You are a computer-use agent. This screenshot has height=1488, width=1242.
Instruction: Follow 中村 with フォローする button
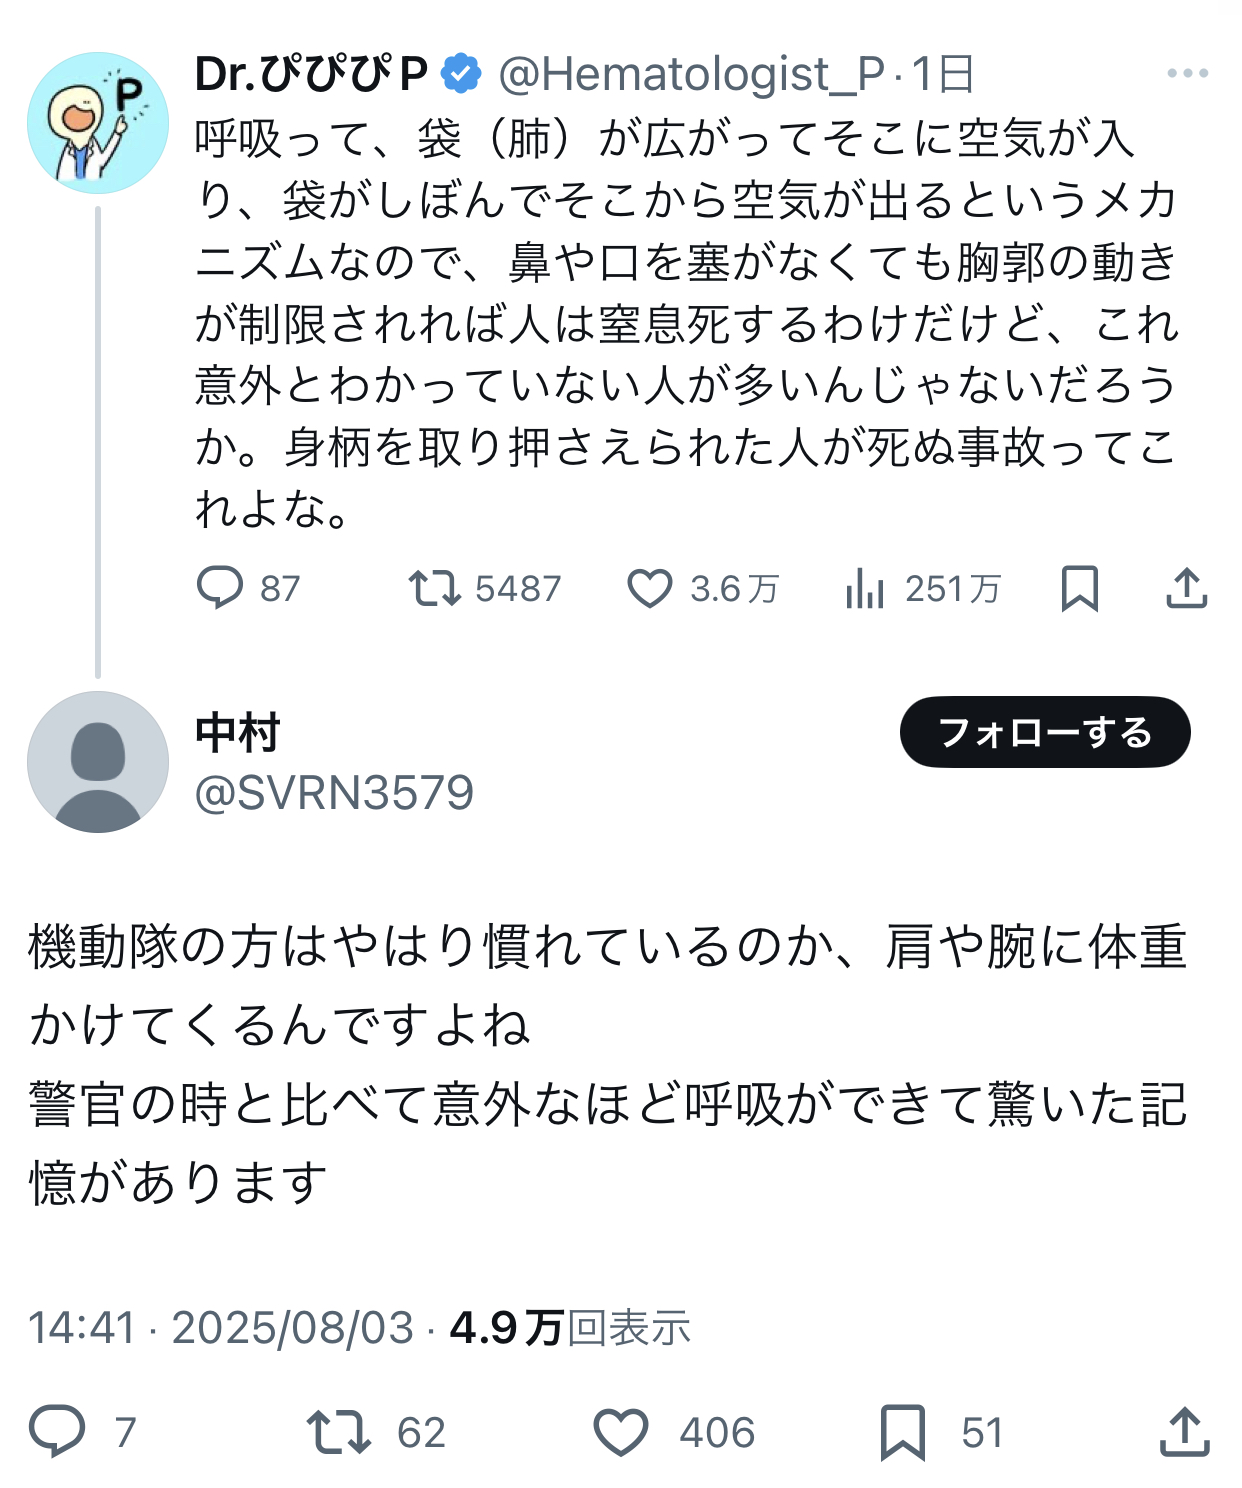pyautogui.click(x=1045, y=732)
